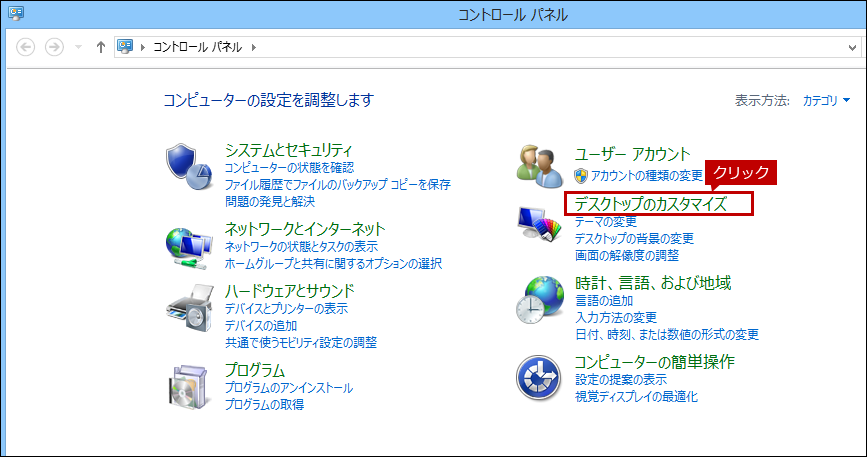Screen dimensions: 867x457
Task: Open ホームグループと共有に関するオプションの選択 link
Action: pyautogui.click(x=333, y=264)
